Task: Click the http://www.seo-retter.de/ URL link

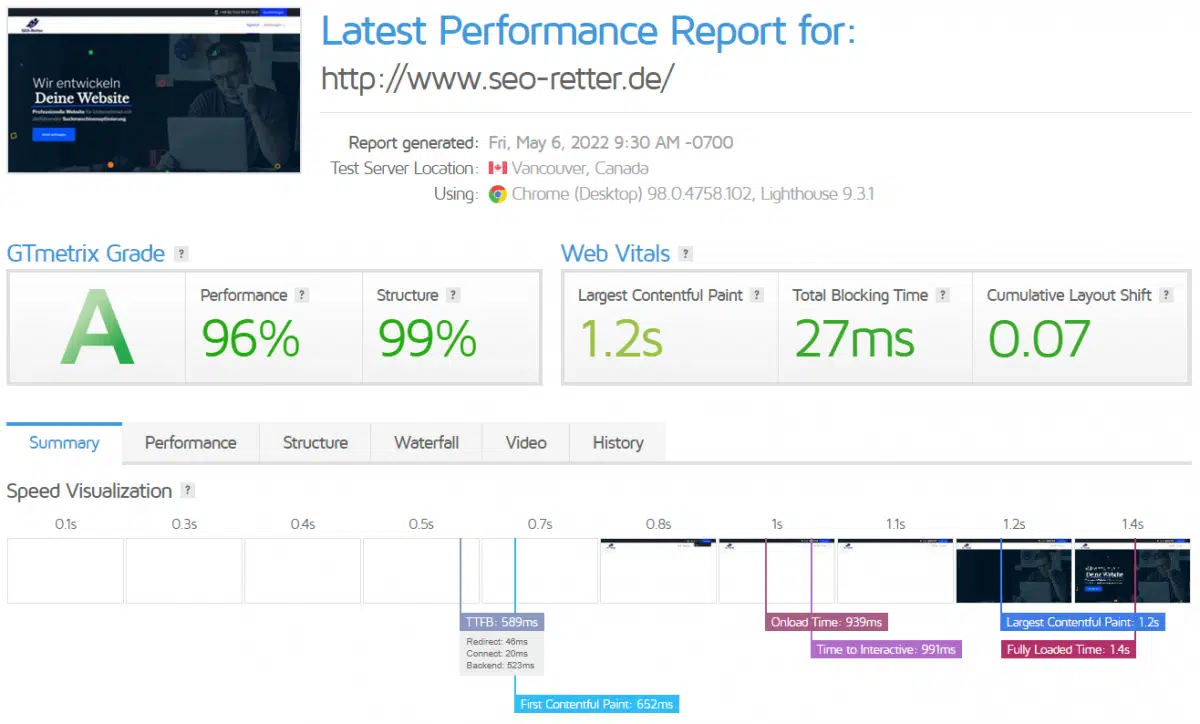Action: [x=498, y=78]
